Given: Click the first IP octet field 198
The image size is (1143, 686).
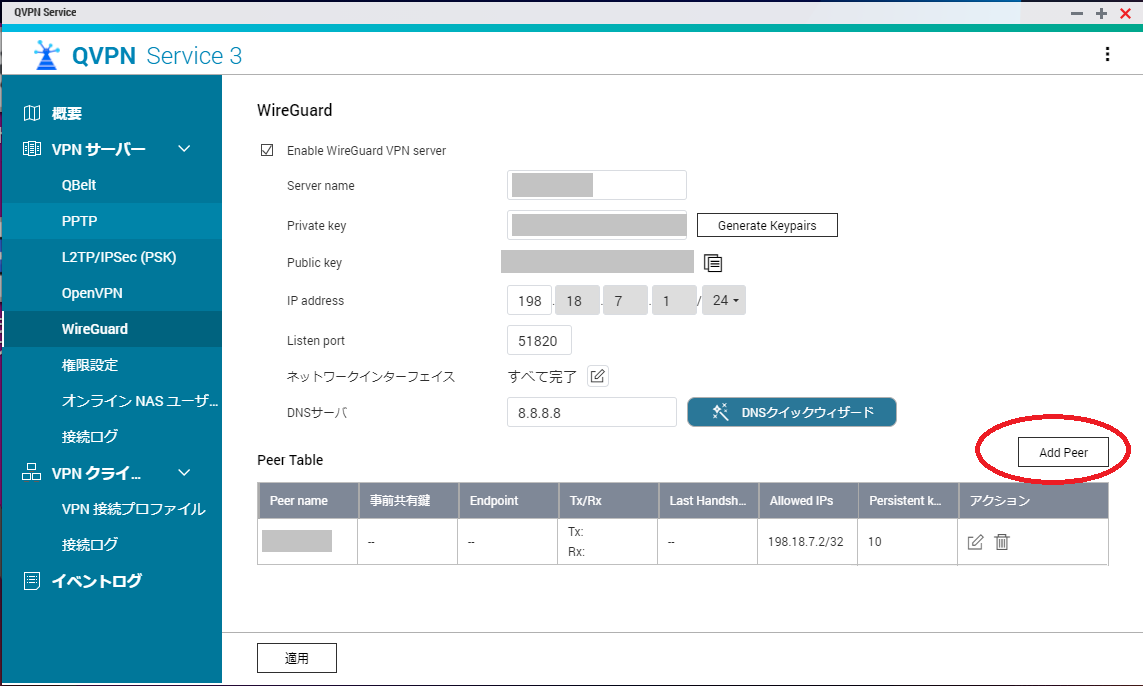Looking at the screenshot, I should (x=529, y=300).
